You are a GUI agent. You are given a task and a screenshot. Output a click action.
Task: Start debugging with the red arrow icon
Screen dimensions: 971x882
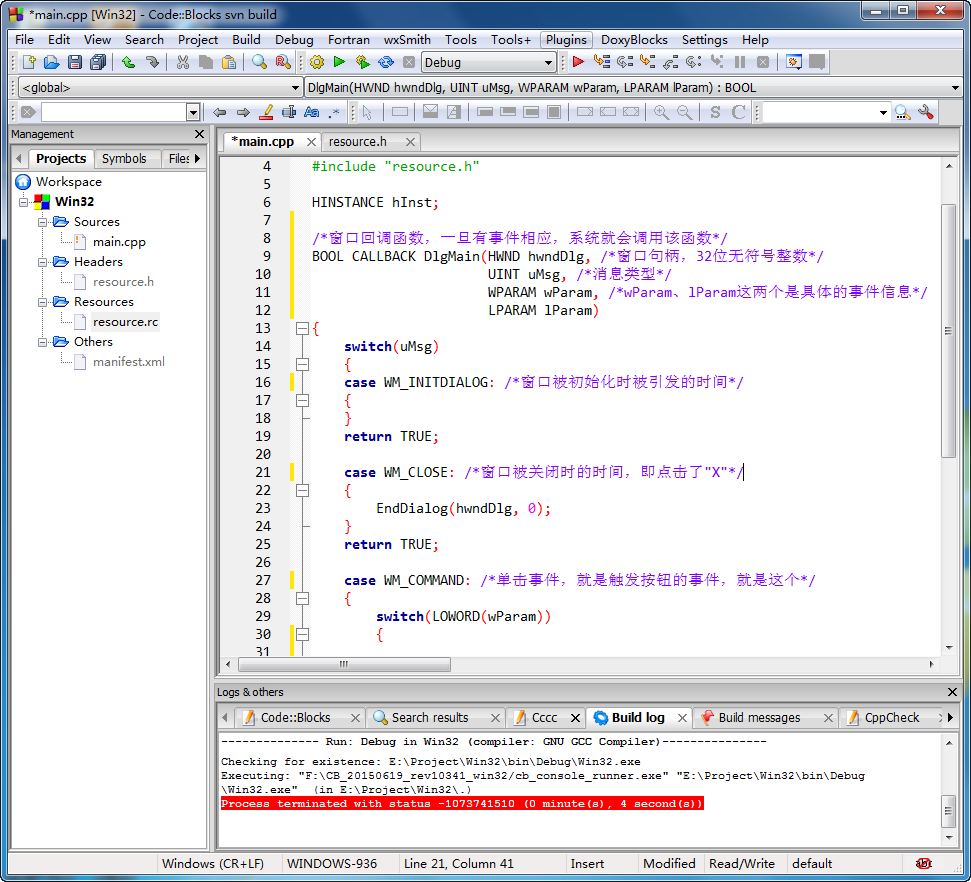click(578, 62)
